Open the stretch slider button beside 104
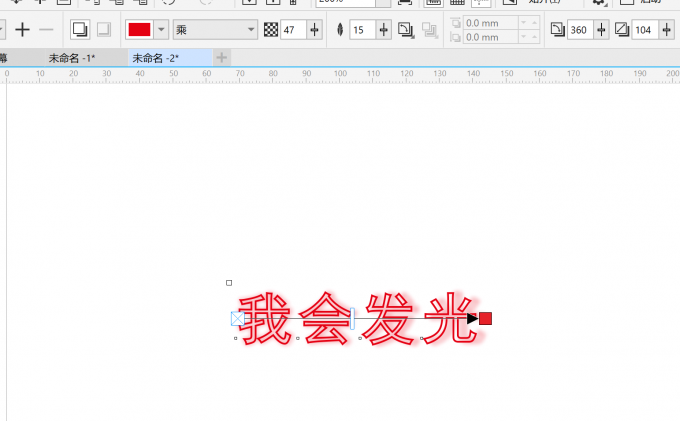This screenshot has width=680, height=421. click(x=666, y=30)
